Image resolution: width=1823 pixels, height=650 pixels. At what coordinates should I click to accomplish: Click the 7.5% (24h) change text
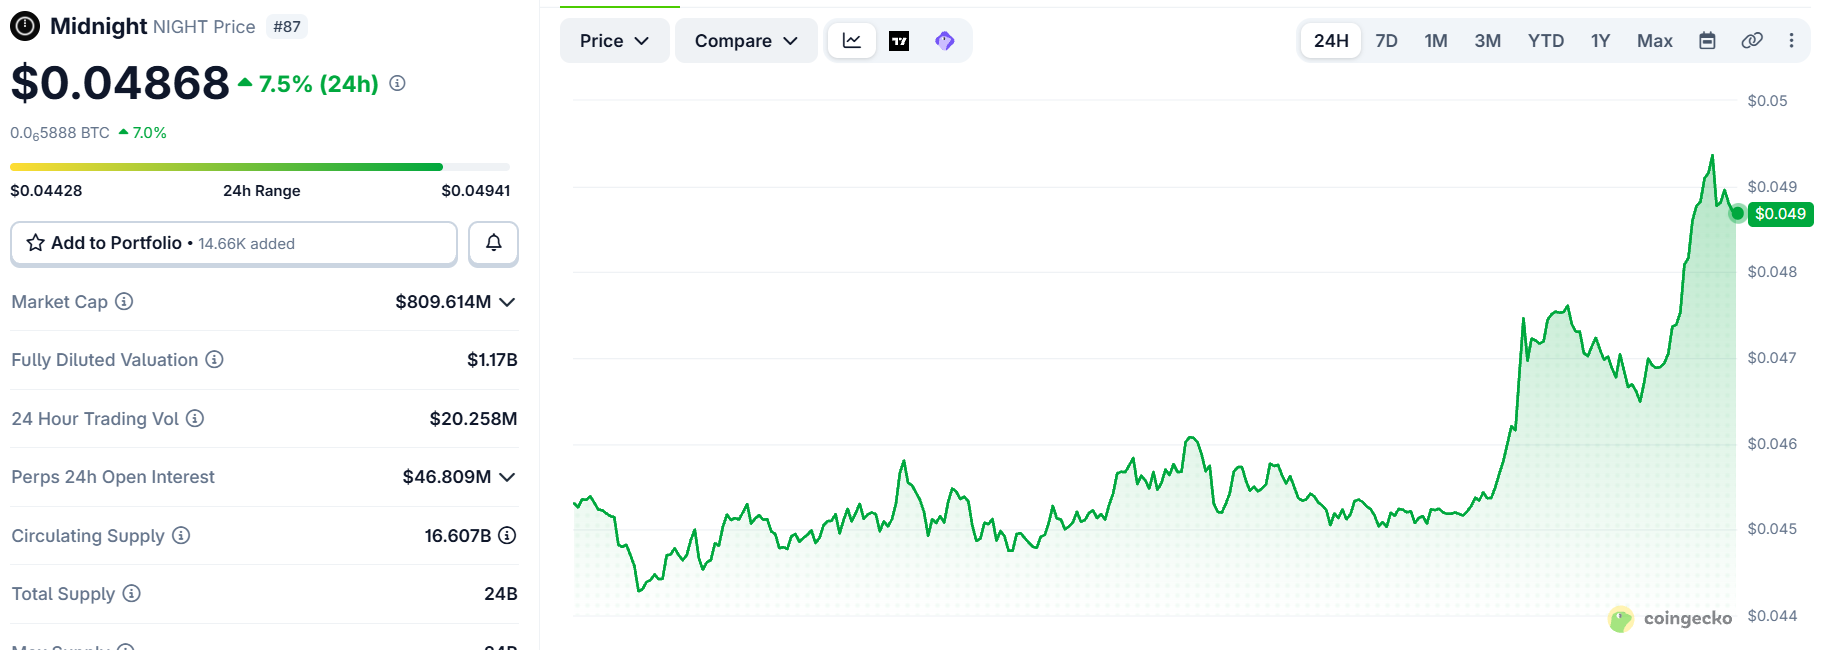318,84
